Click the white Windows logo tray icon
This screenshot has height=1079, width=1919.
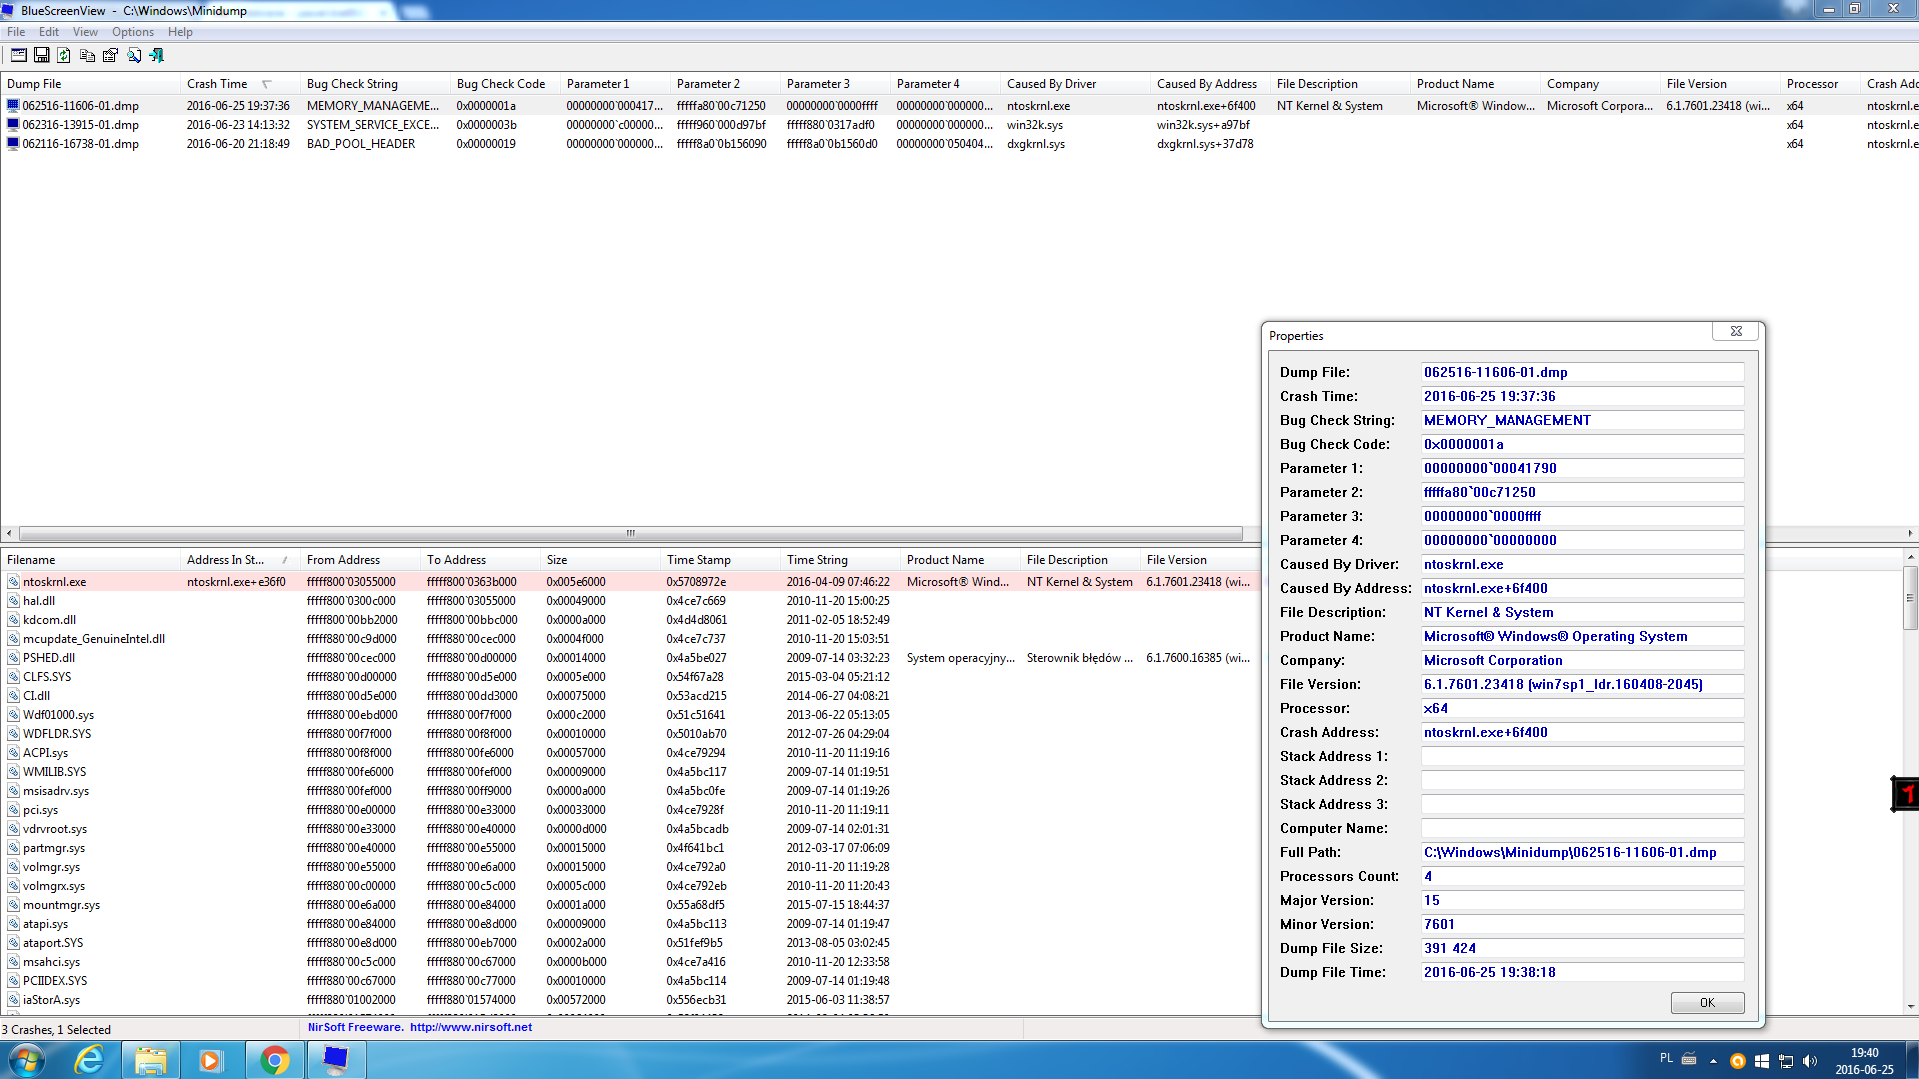[1762, 1061]
